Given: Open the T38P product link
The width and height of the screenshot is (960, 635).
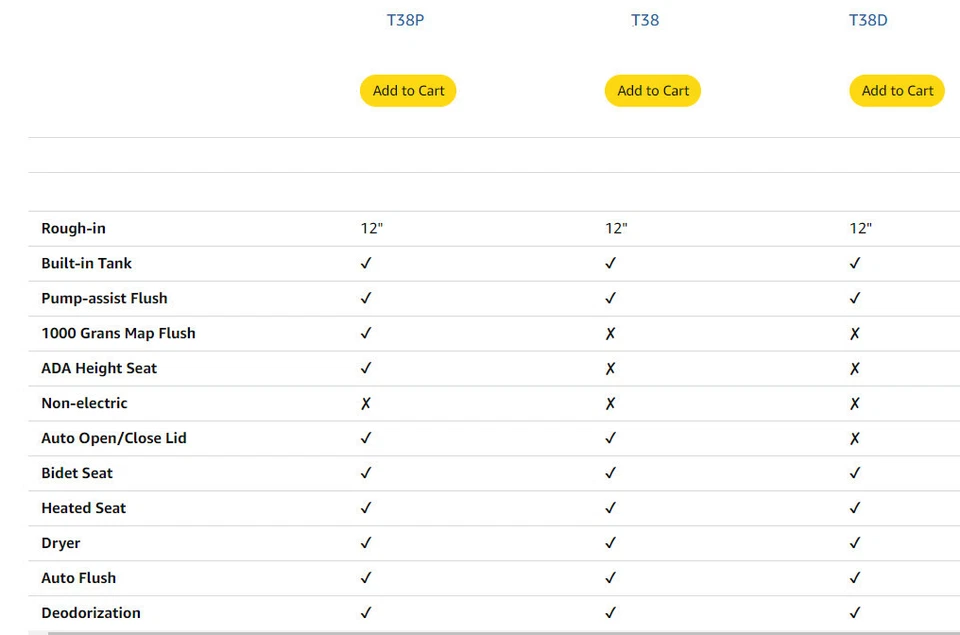Looking at the screenshot, I should [405, 20].
